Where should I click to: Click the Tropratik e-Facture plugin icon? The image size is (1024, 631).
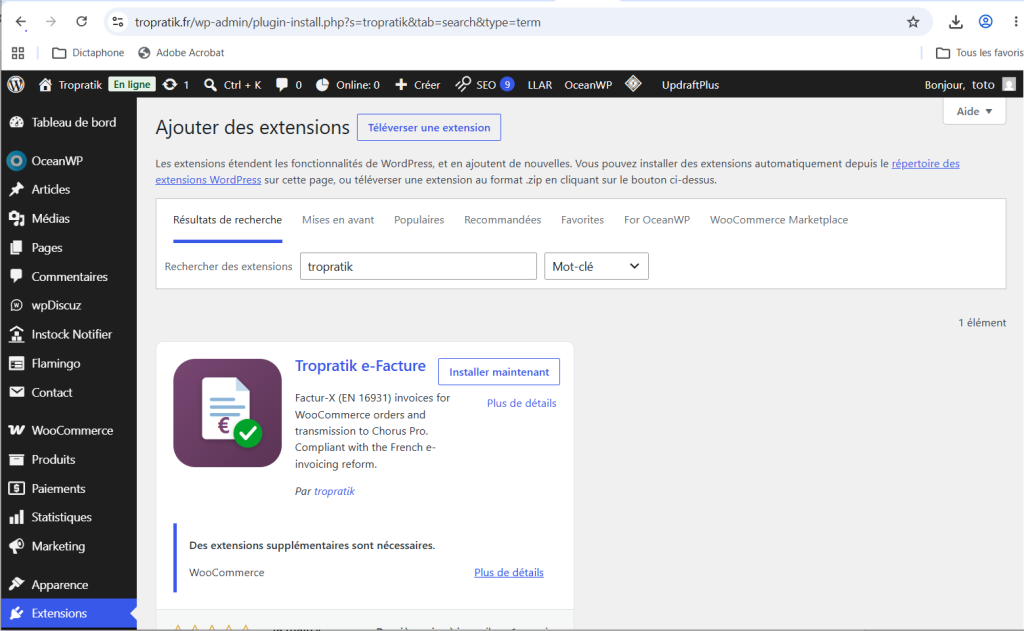pos(227,413)
